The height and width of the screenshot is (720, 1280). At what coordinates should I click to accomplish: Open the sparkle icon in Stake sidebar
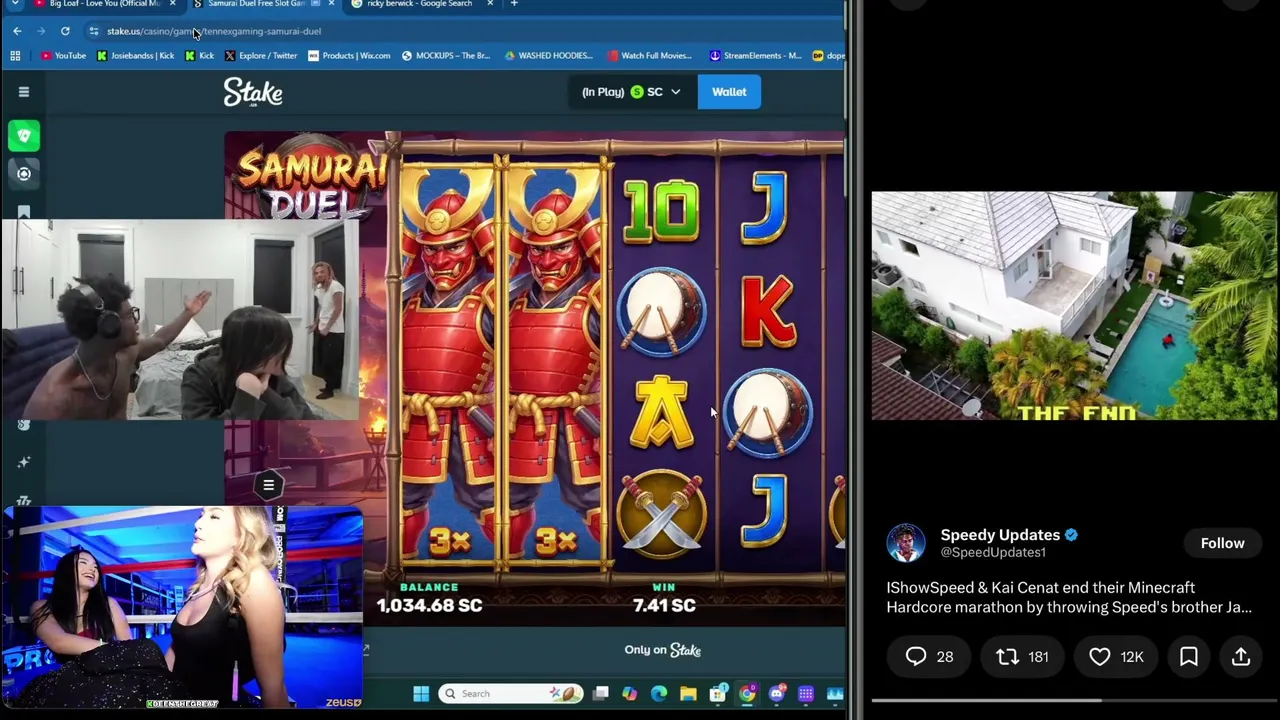point(24,462)
